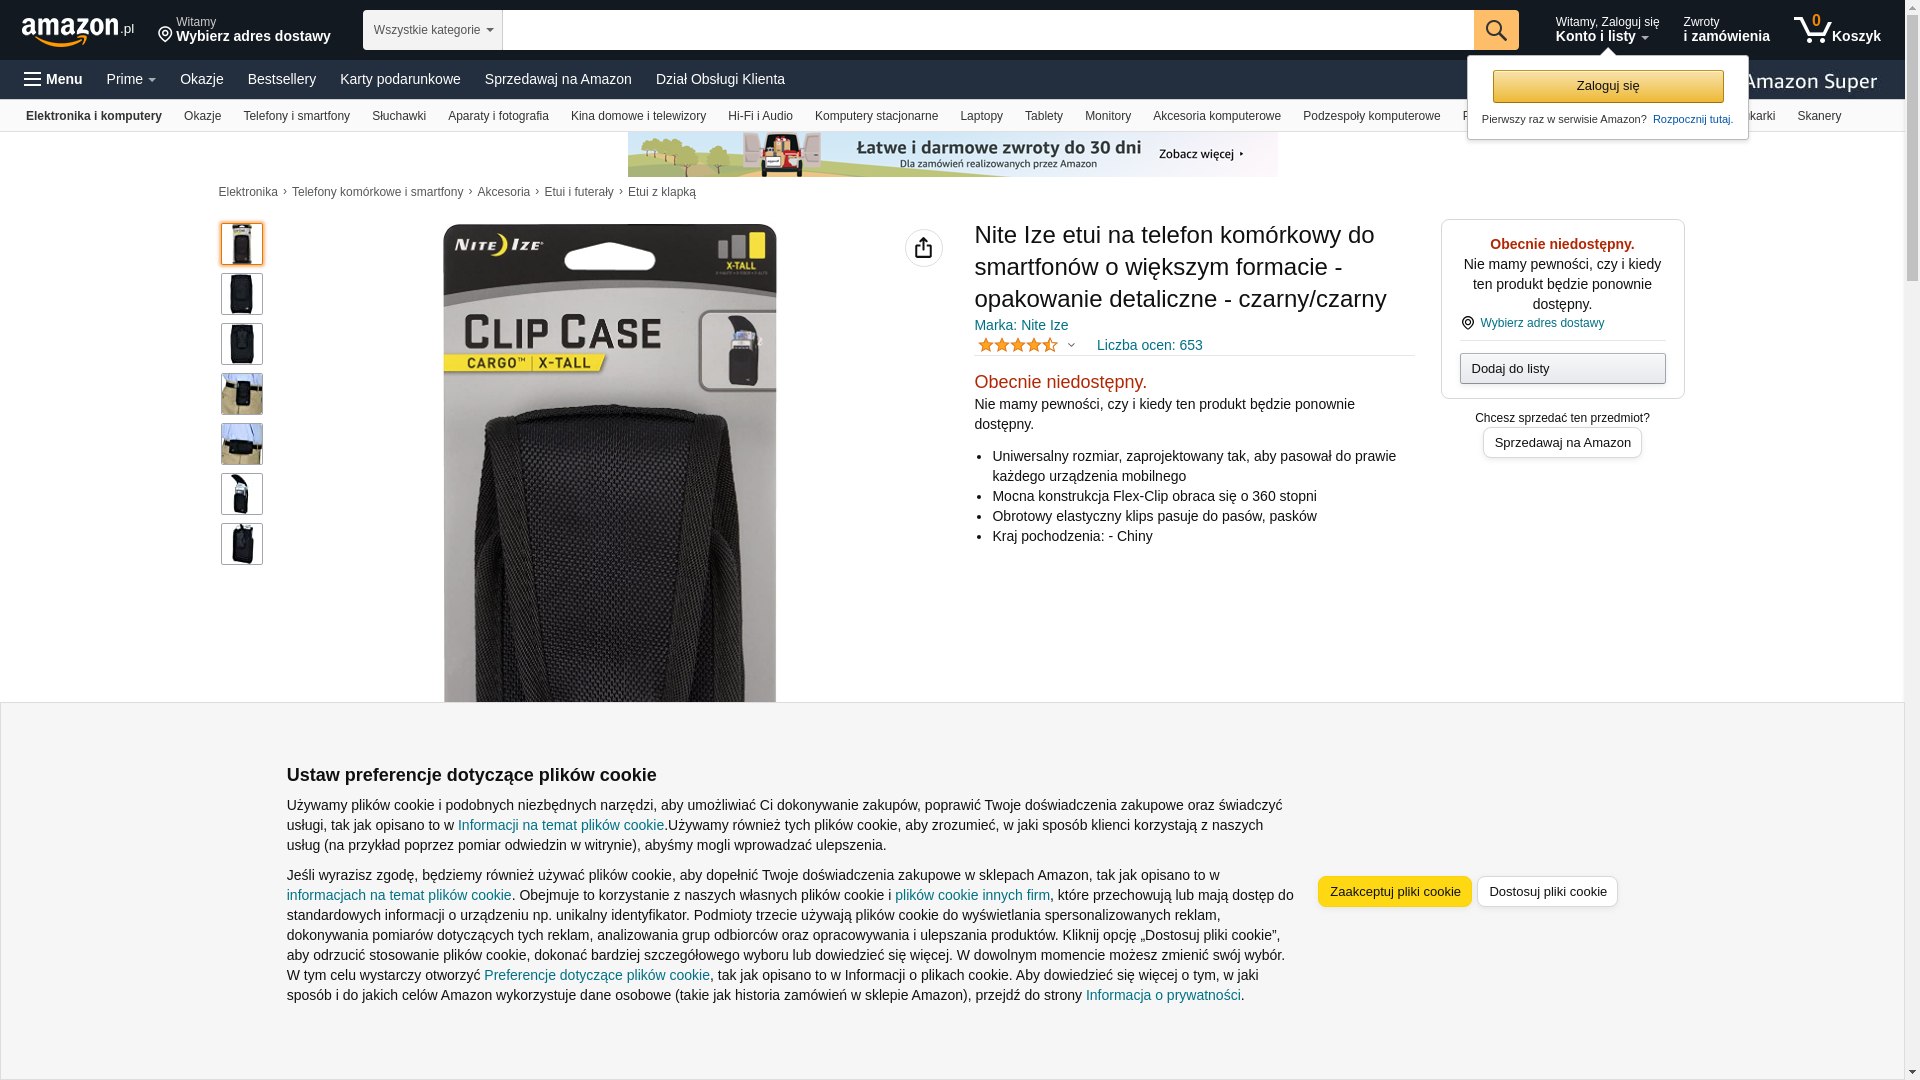Click the delivery location pin icon
Screen dimensions: 1920x1080
point(165,36)
